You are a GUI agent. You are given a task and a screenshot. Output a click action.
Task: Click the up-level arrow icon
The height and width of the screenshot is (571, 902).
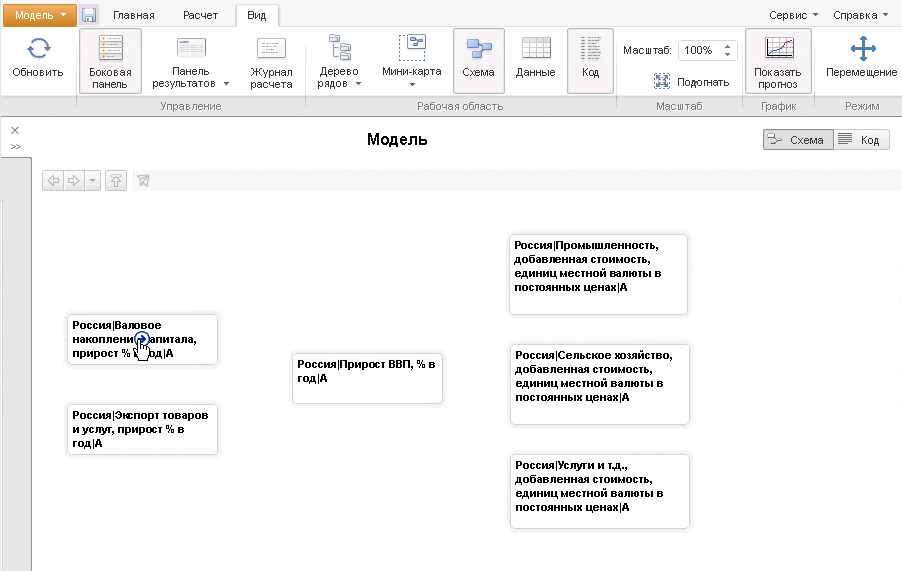tap(116, 180)
